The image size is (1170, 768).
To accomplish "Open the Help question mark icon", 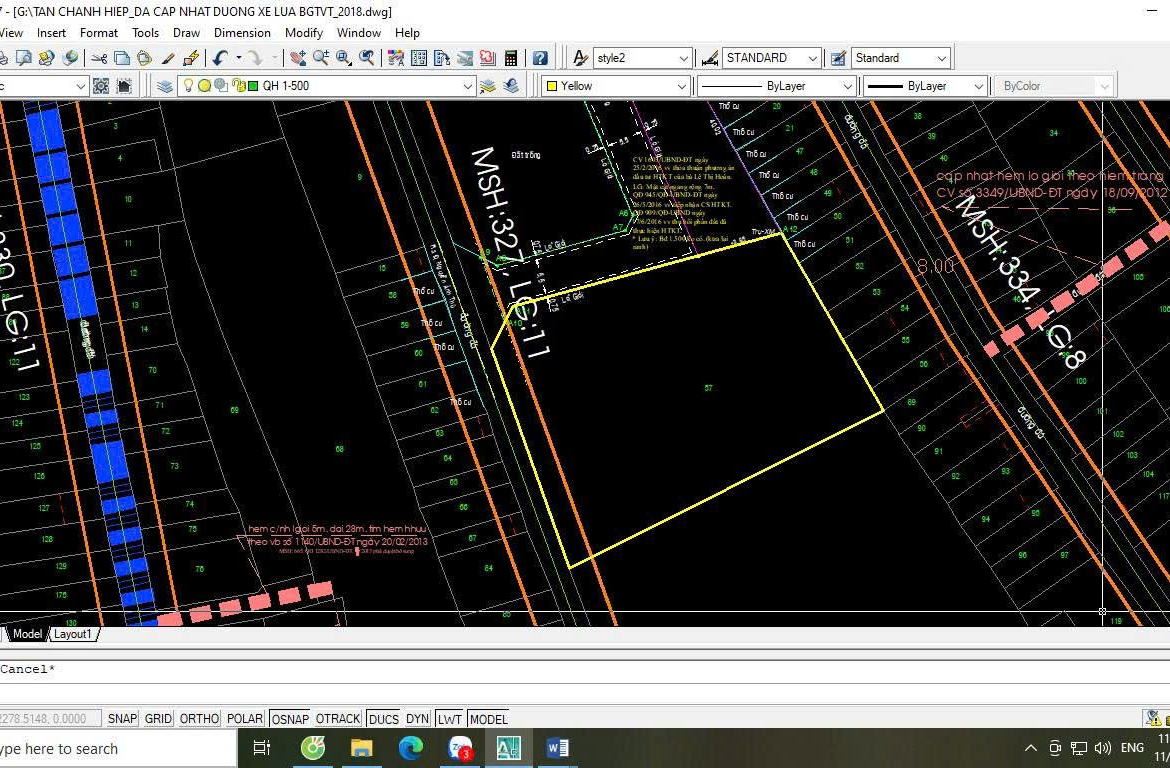I will pyautogui.click(x=540, y=58).
